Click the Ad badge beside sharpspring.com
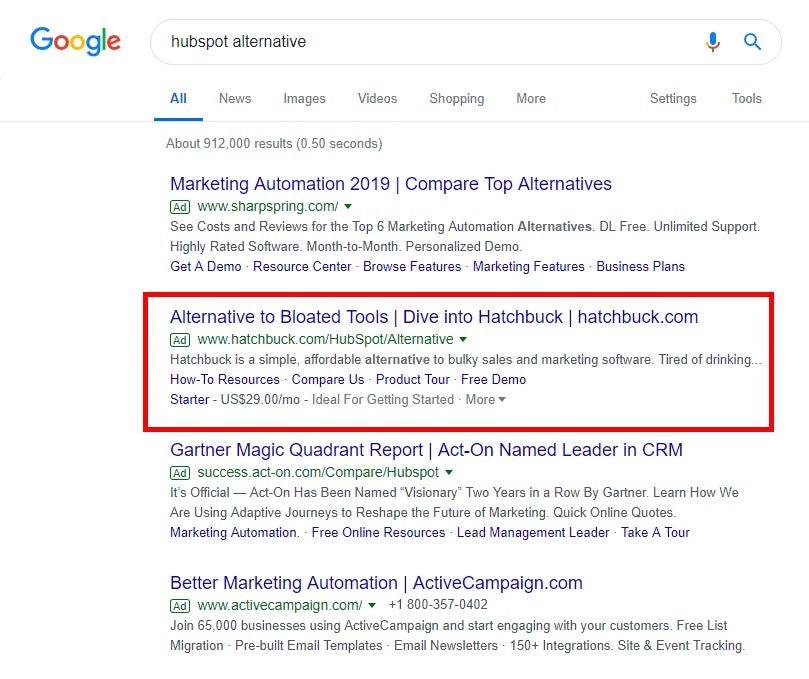This screenshot has width=809, height=679. point(180,207)
